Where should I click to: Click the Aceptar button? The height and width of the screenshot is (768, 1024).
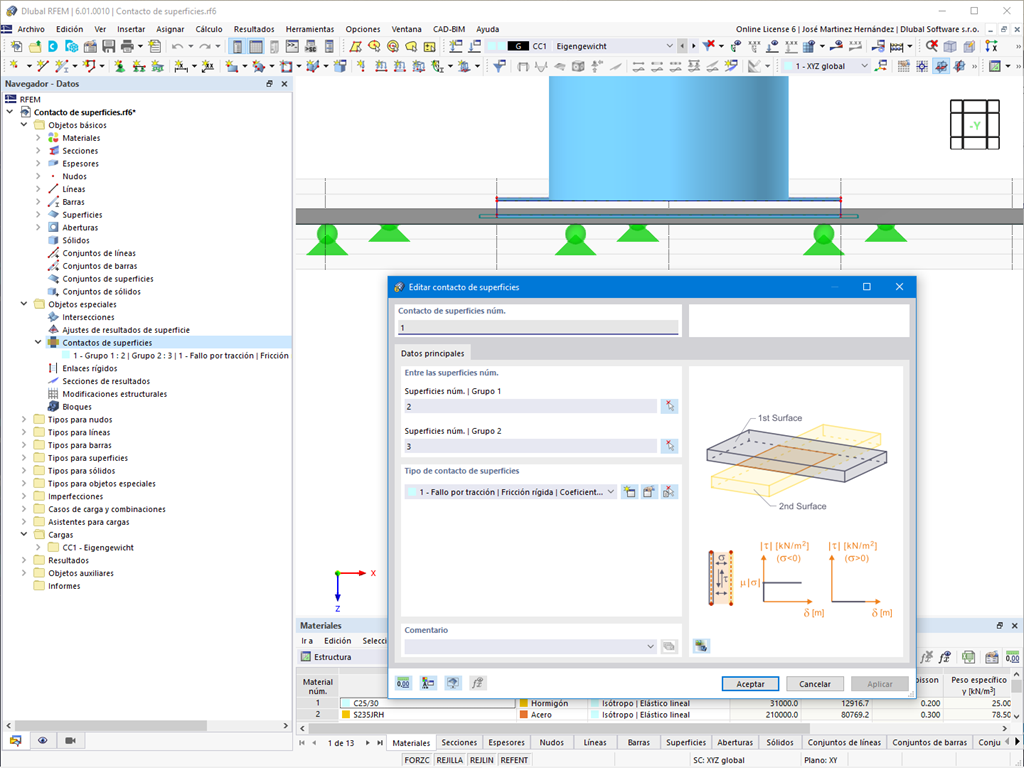coord(750,684)
